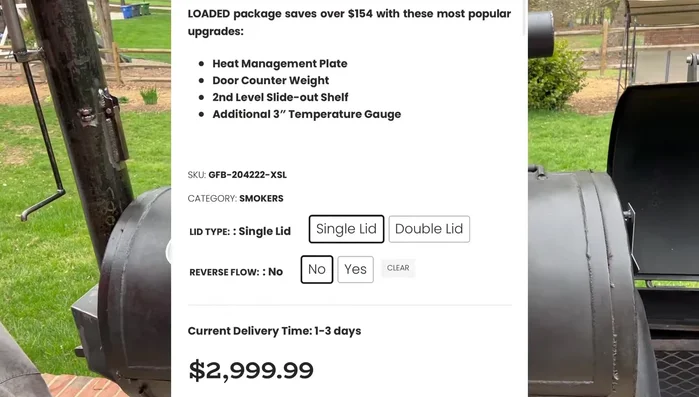699x397 pixels.
Task: Click the $2,999.99 price
Action: [251, 370]
